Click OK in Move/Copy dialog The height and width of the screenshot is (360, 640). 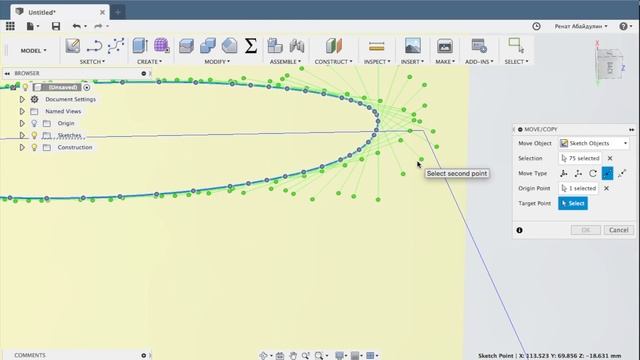pyautogui.click(x=586, y=230)
